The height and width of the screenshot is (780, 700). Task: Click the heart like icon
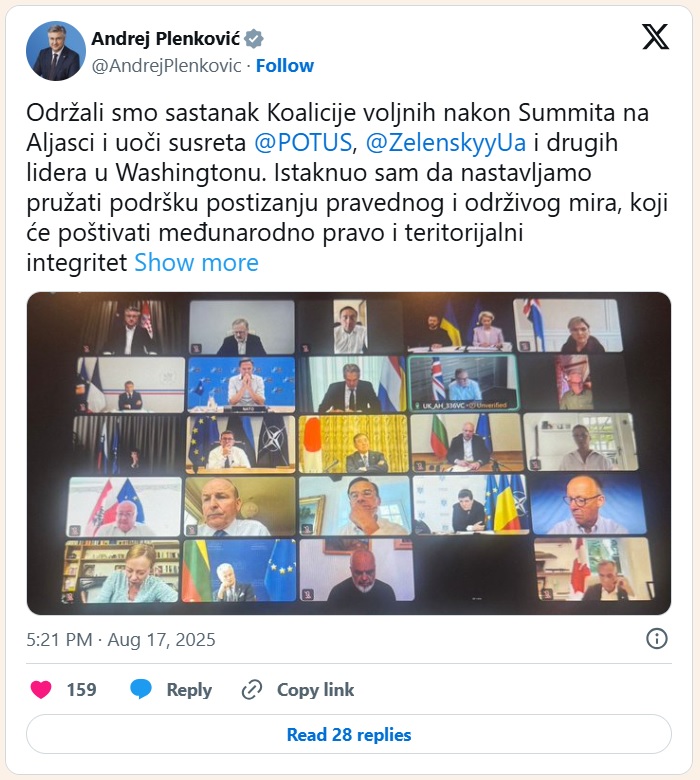[41, 689]
